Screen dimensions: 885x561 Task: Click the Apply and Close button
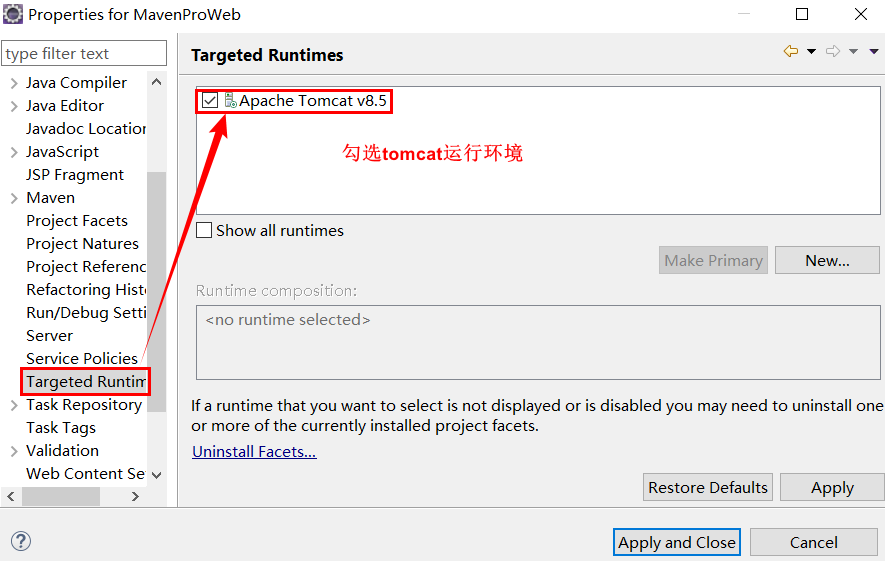click(x=677, y=542)
